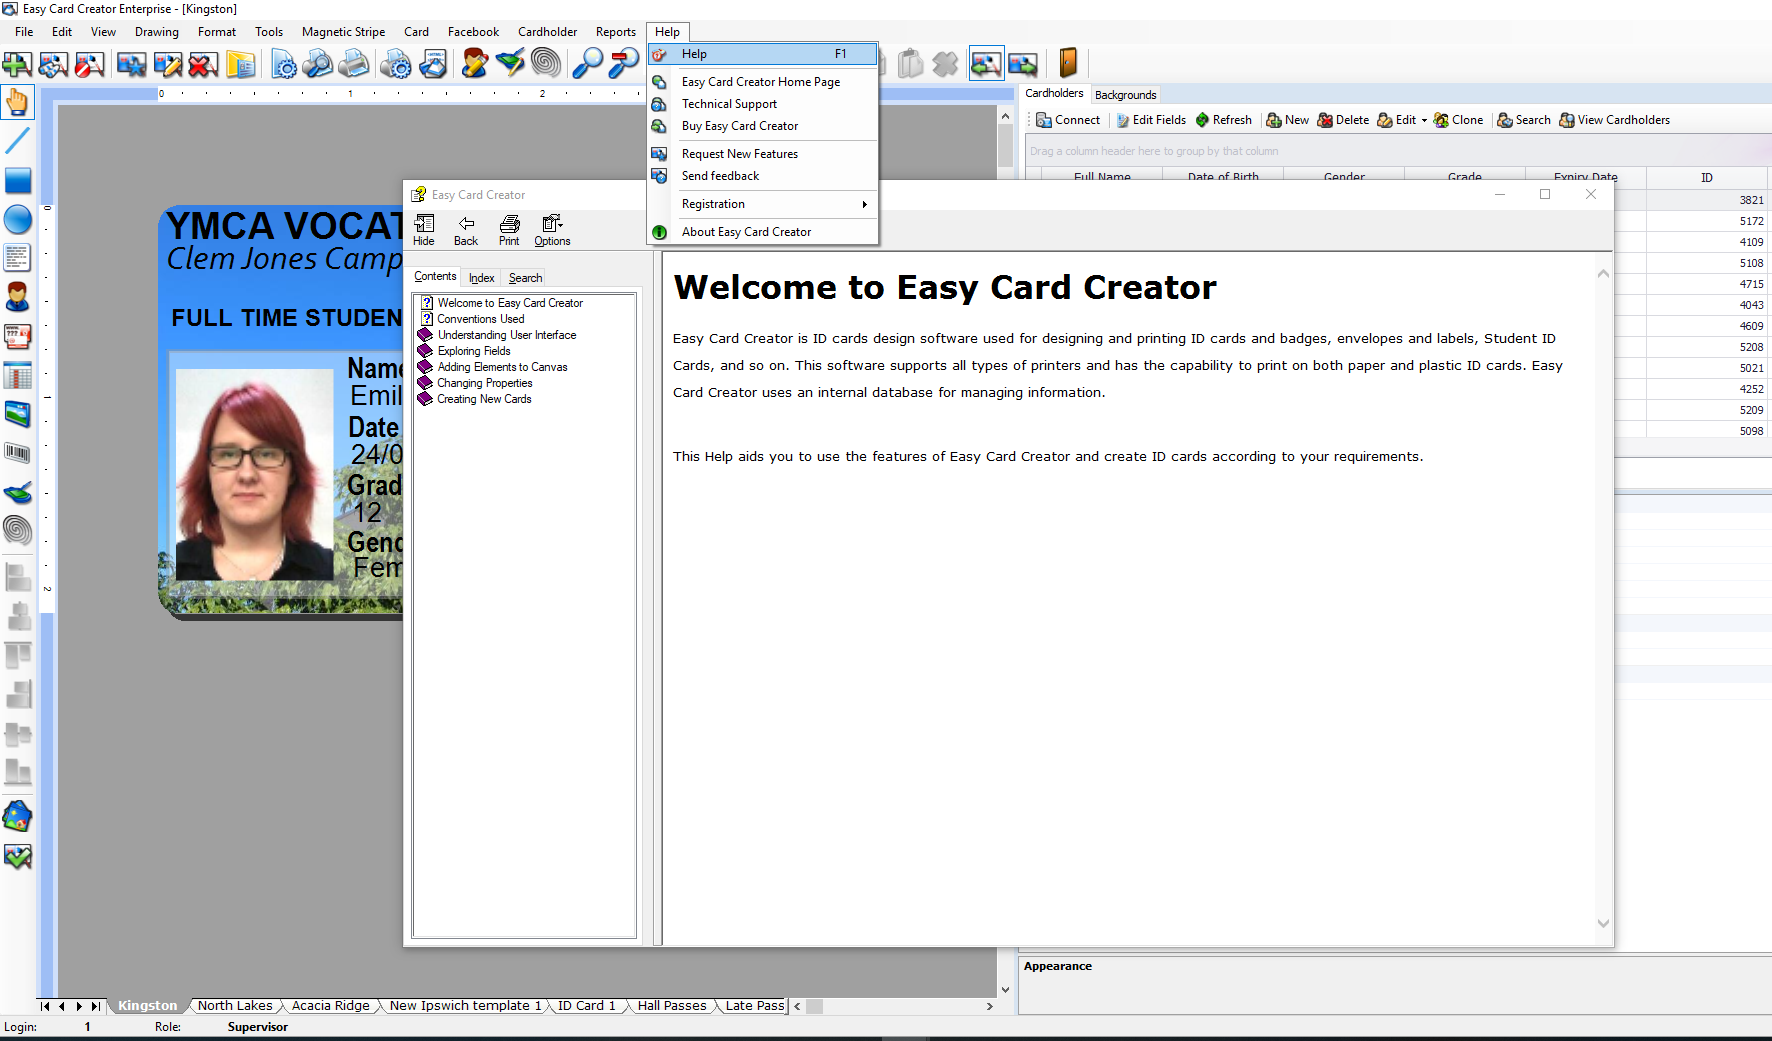Click the View Cardholders button
1772x1041 pixels.
pos(1614,120)
